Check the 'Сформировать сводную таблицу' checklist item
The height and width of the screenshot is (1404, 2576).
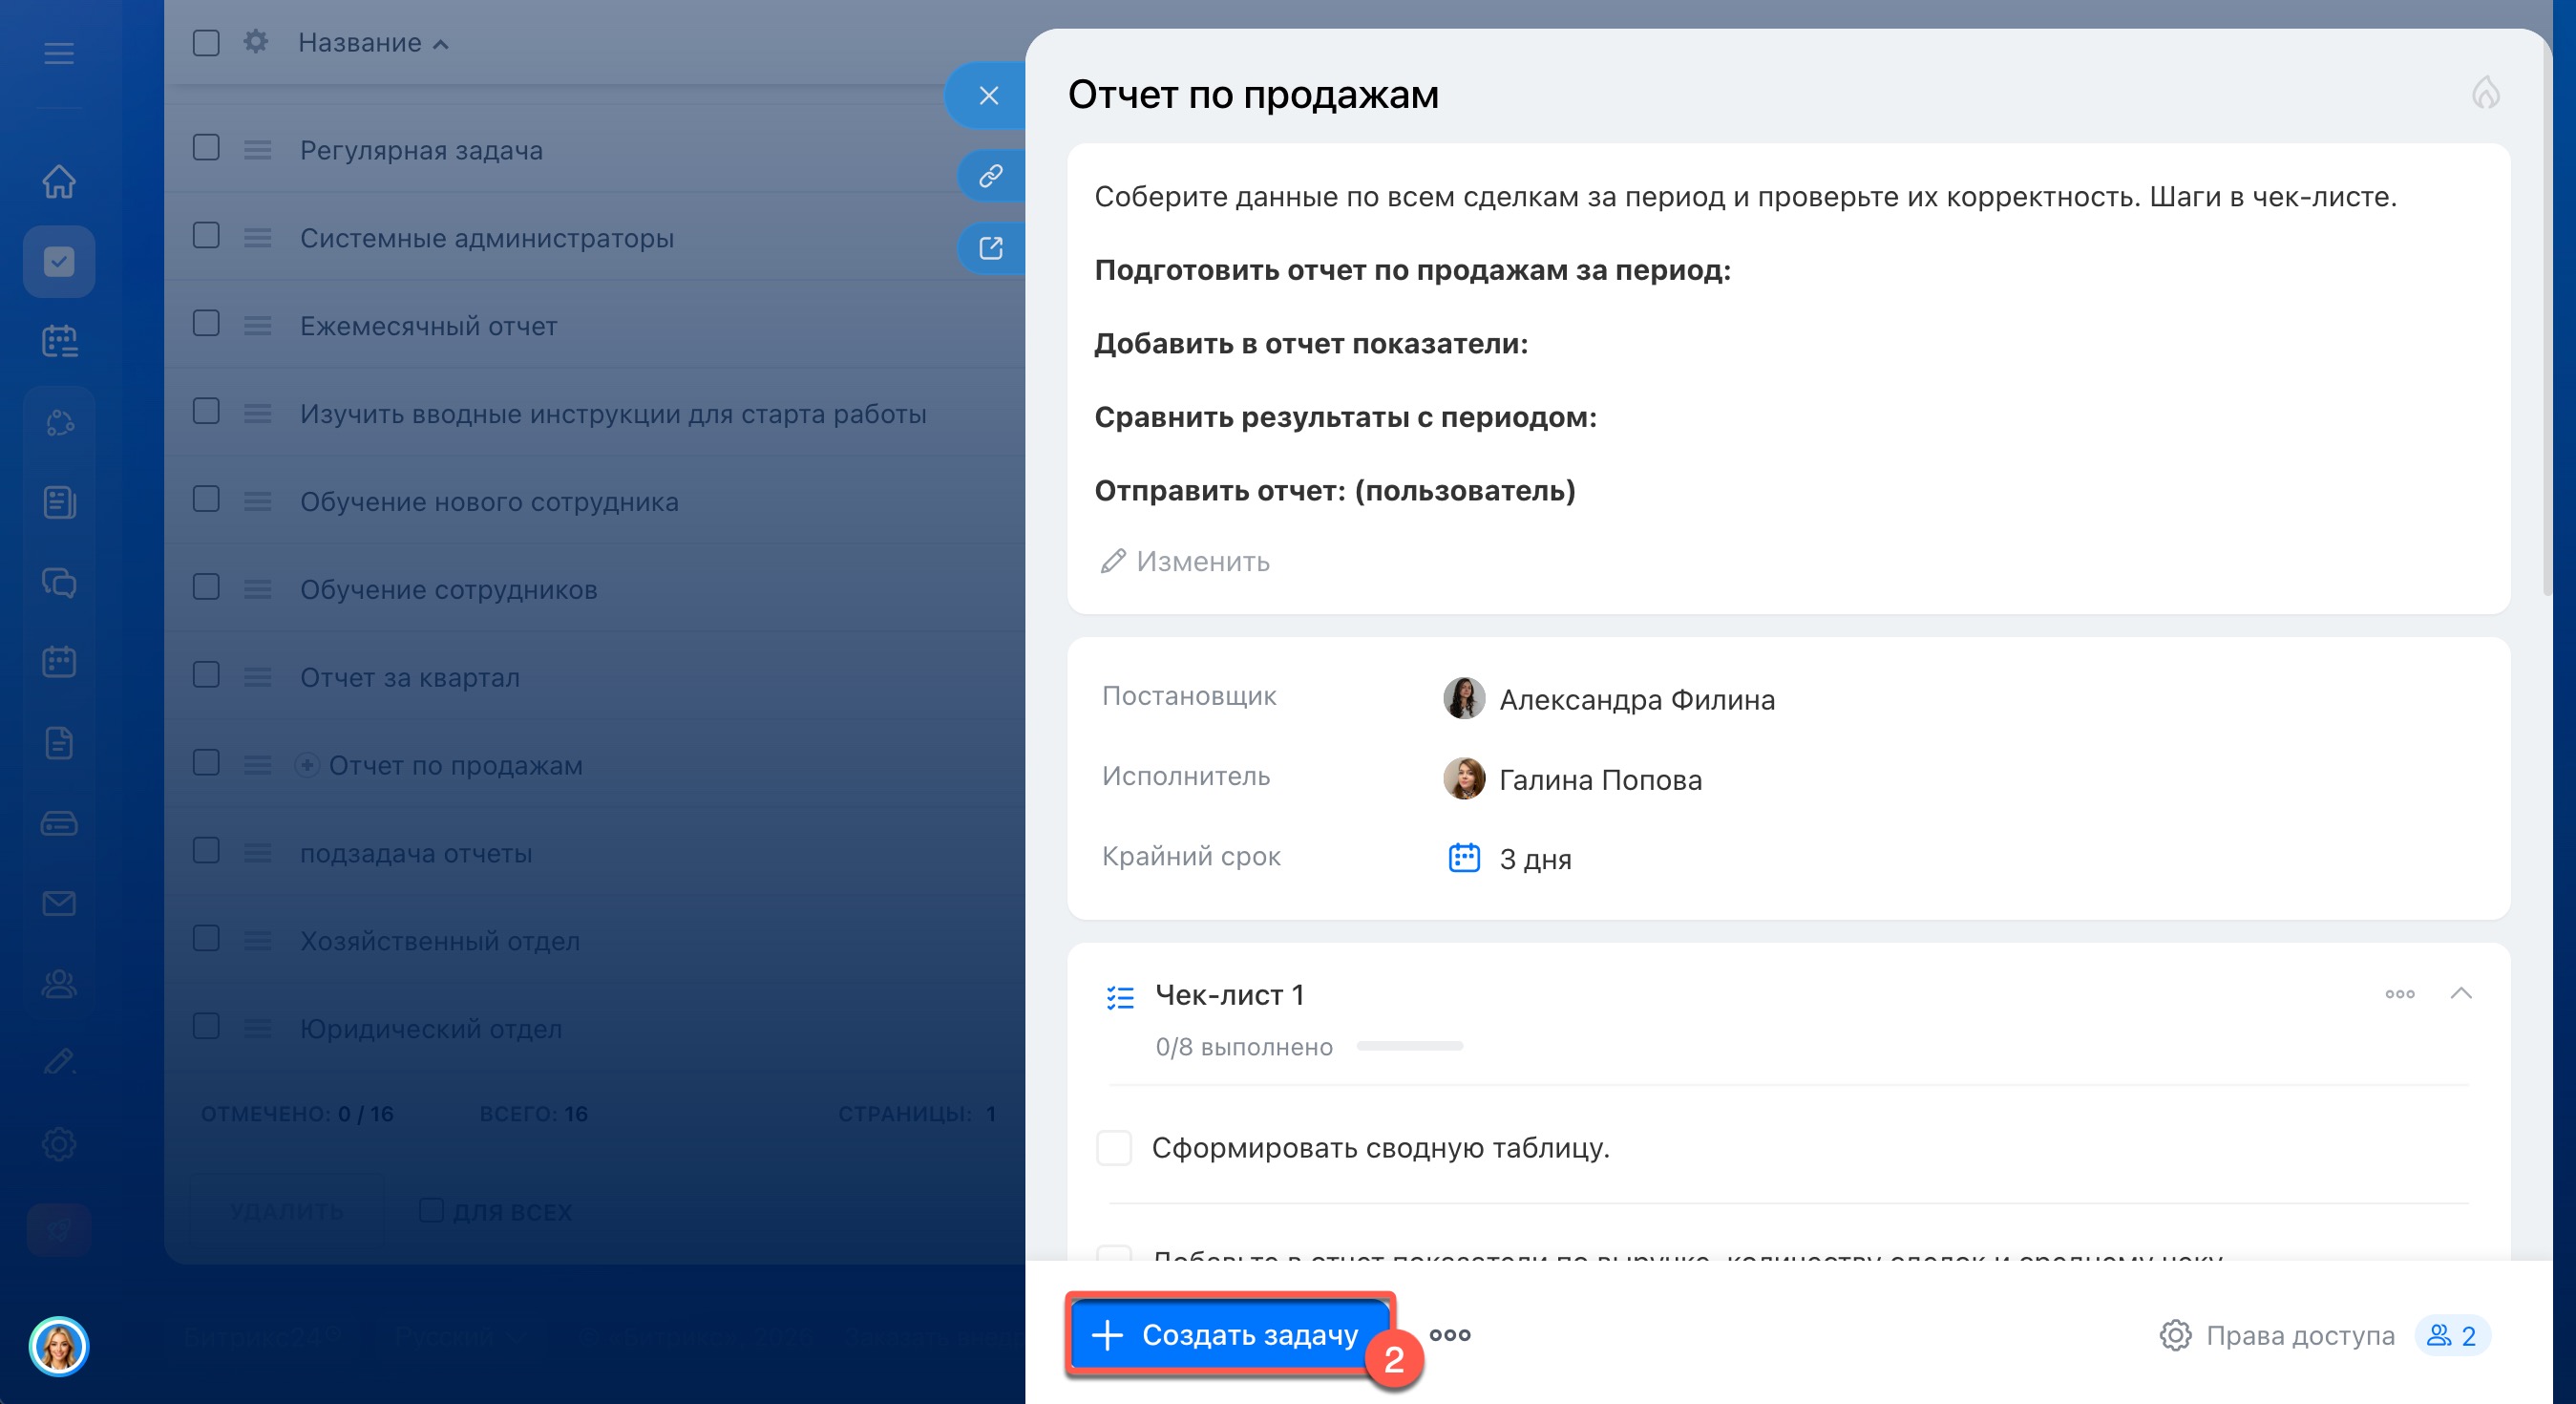1113,1147
